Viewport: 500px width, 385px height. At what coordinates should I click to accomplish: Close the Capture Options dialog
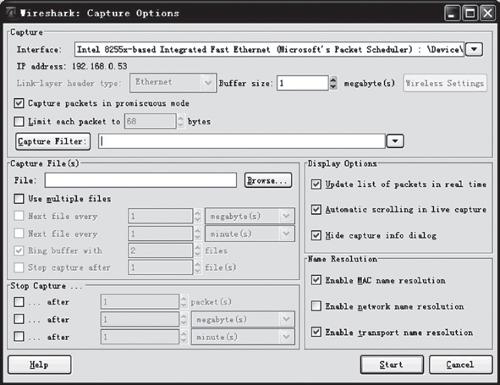[488, 13]
